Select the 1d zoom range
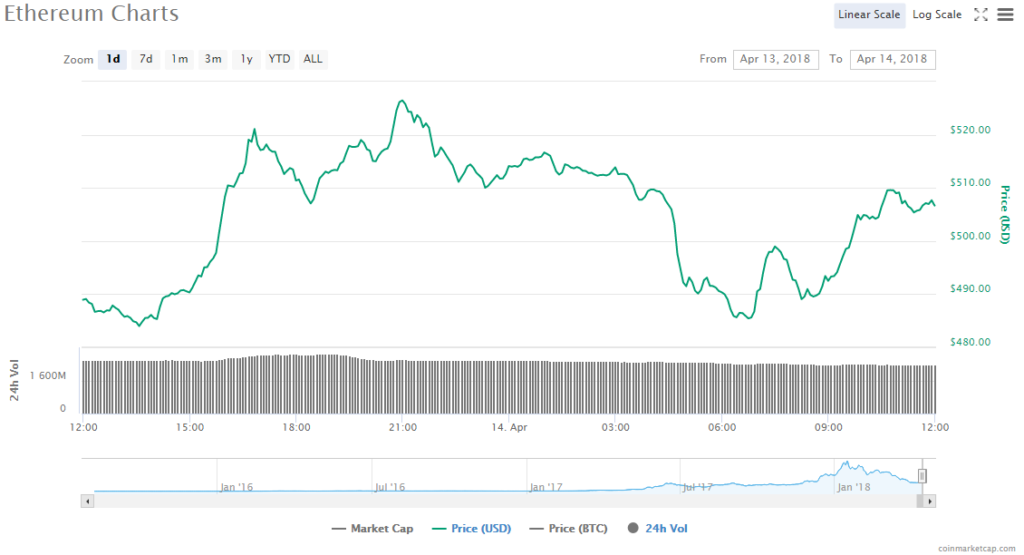 tap(113, 59)
